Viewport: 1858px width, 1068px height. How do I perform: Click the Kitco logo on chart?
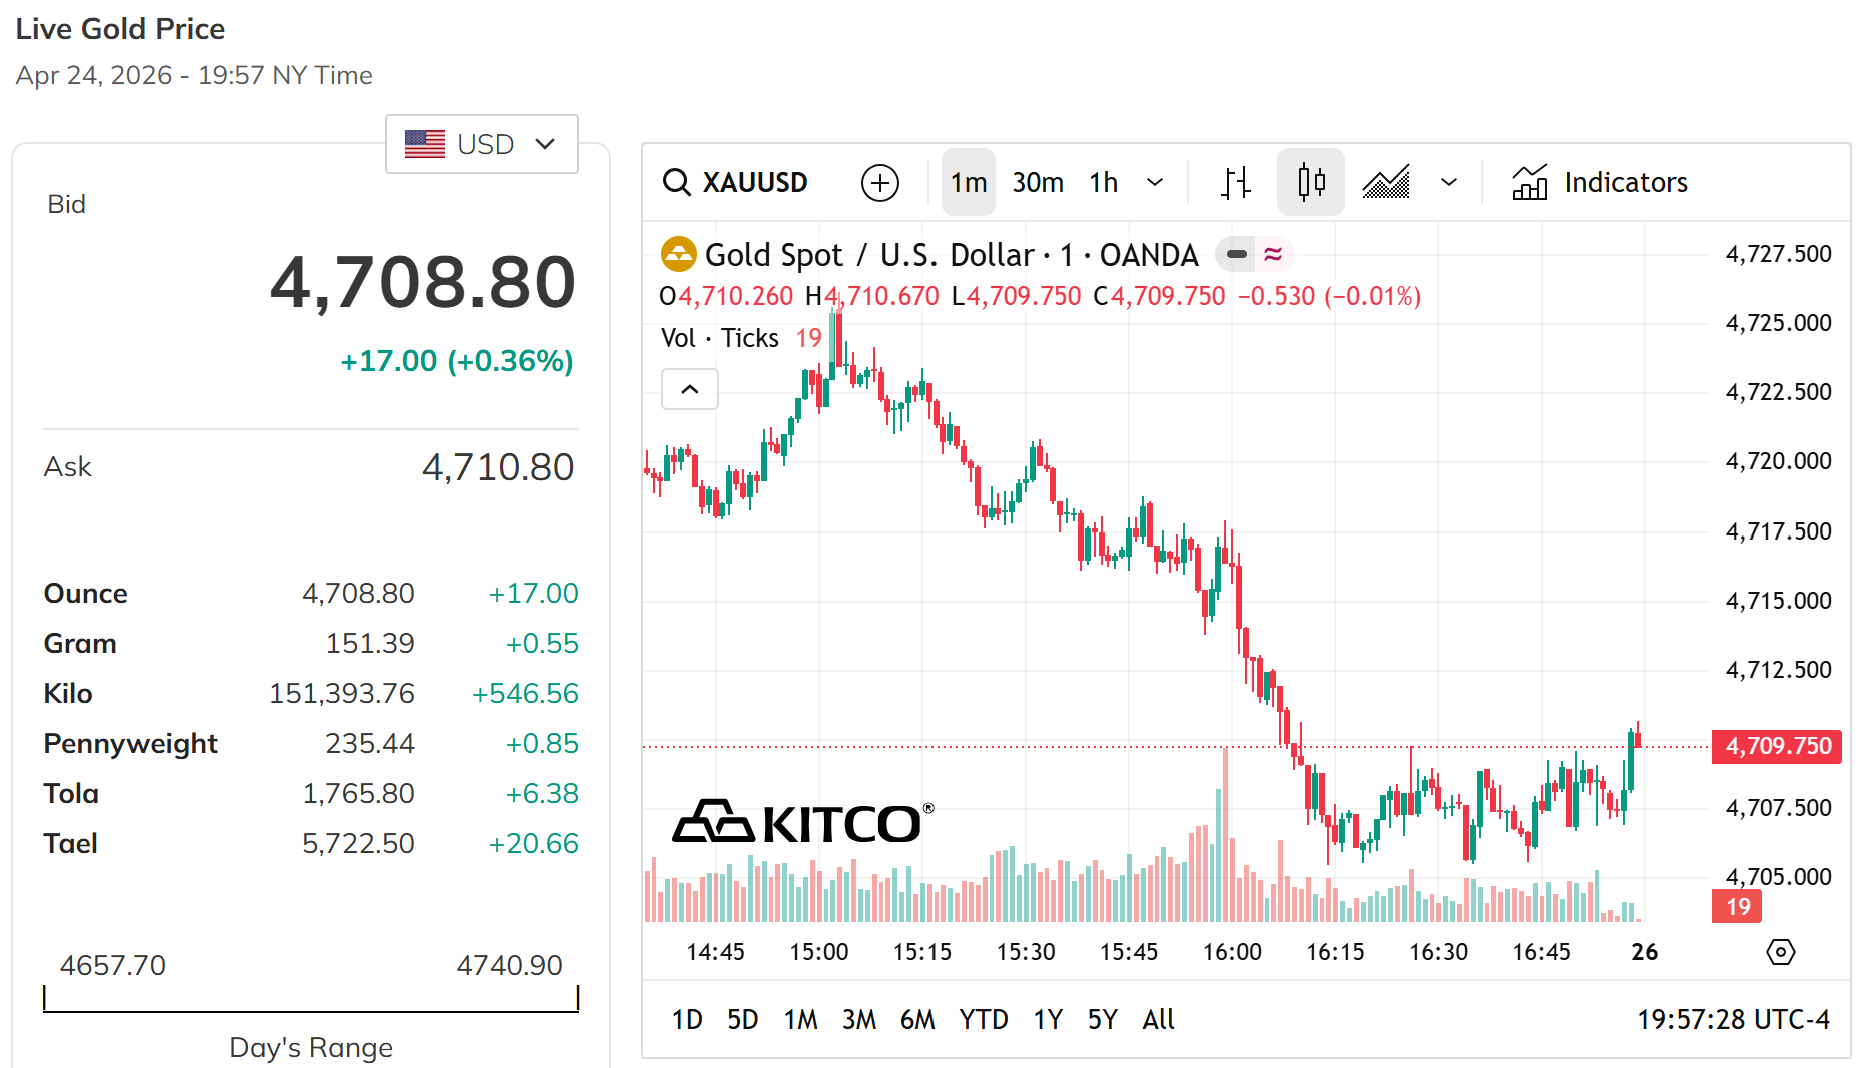[802, 822]
